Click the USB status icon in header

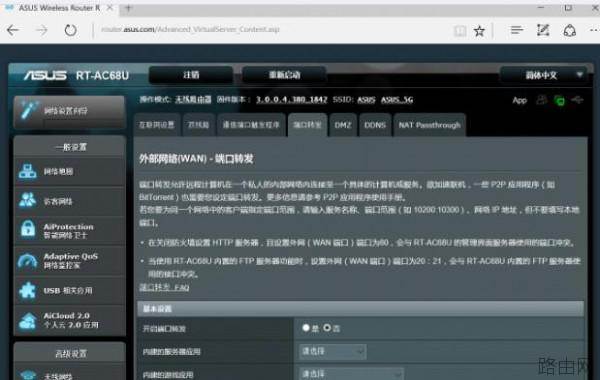tap(577, 100)
